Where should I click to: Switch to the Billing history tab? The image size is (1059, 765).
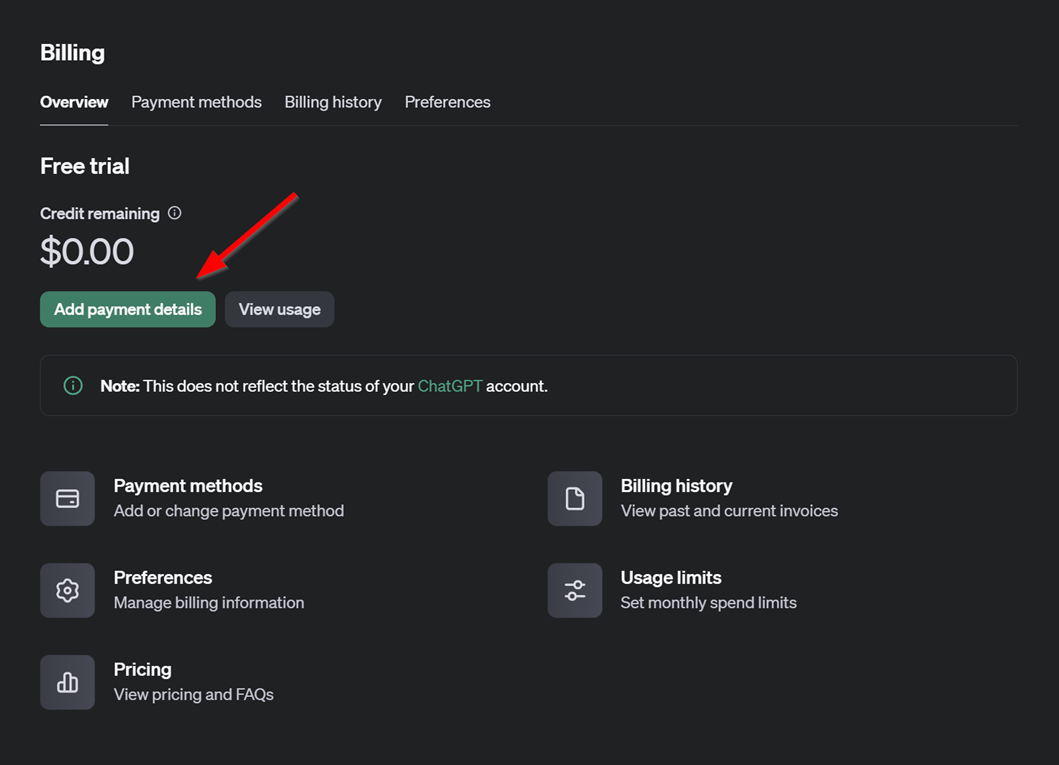click(x=333, y=102)
